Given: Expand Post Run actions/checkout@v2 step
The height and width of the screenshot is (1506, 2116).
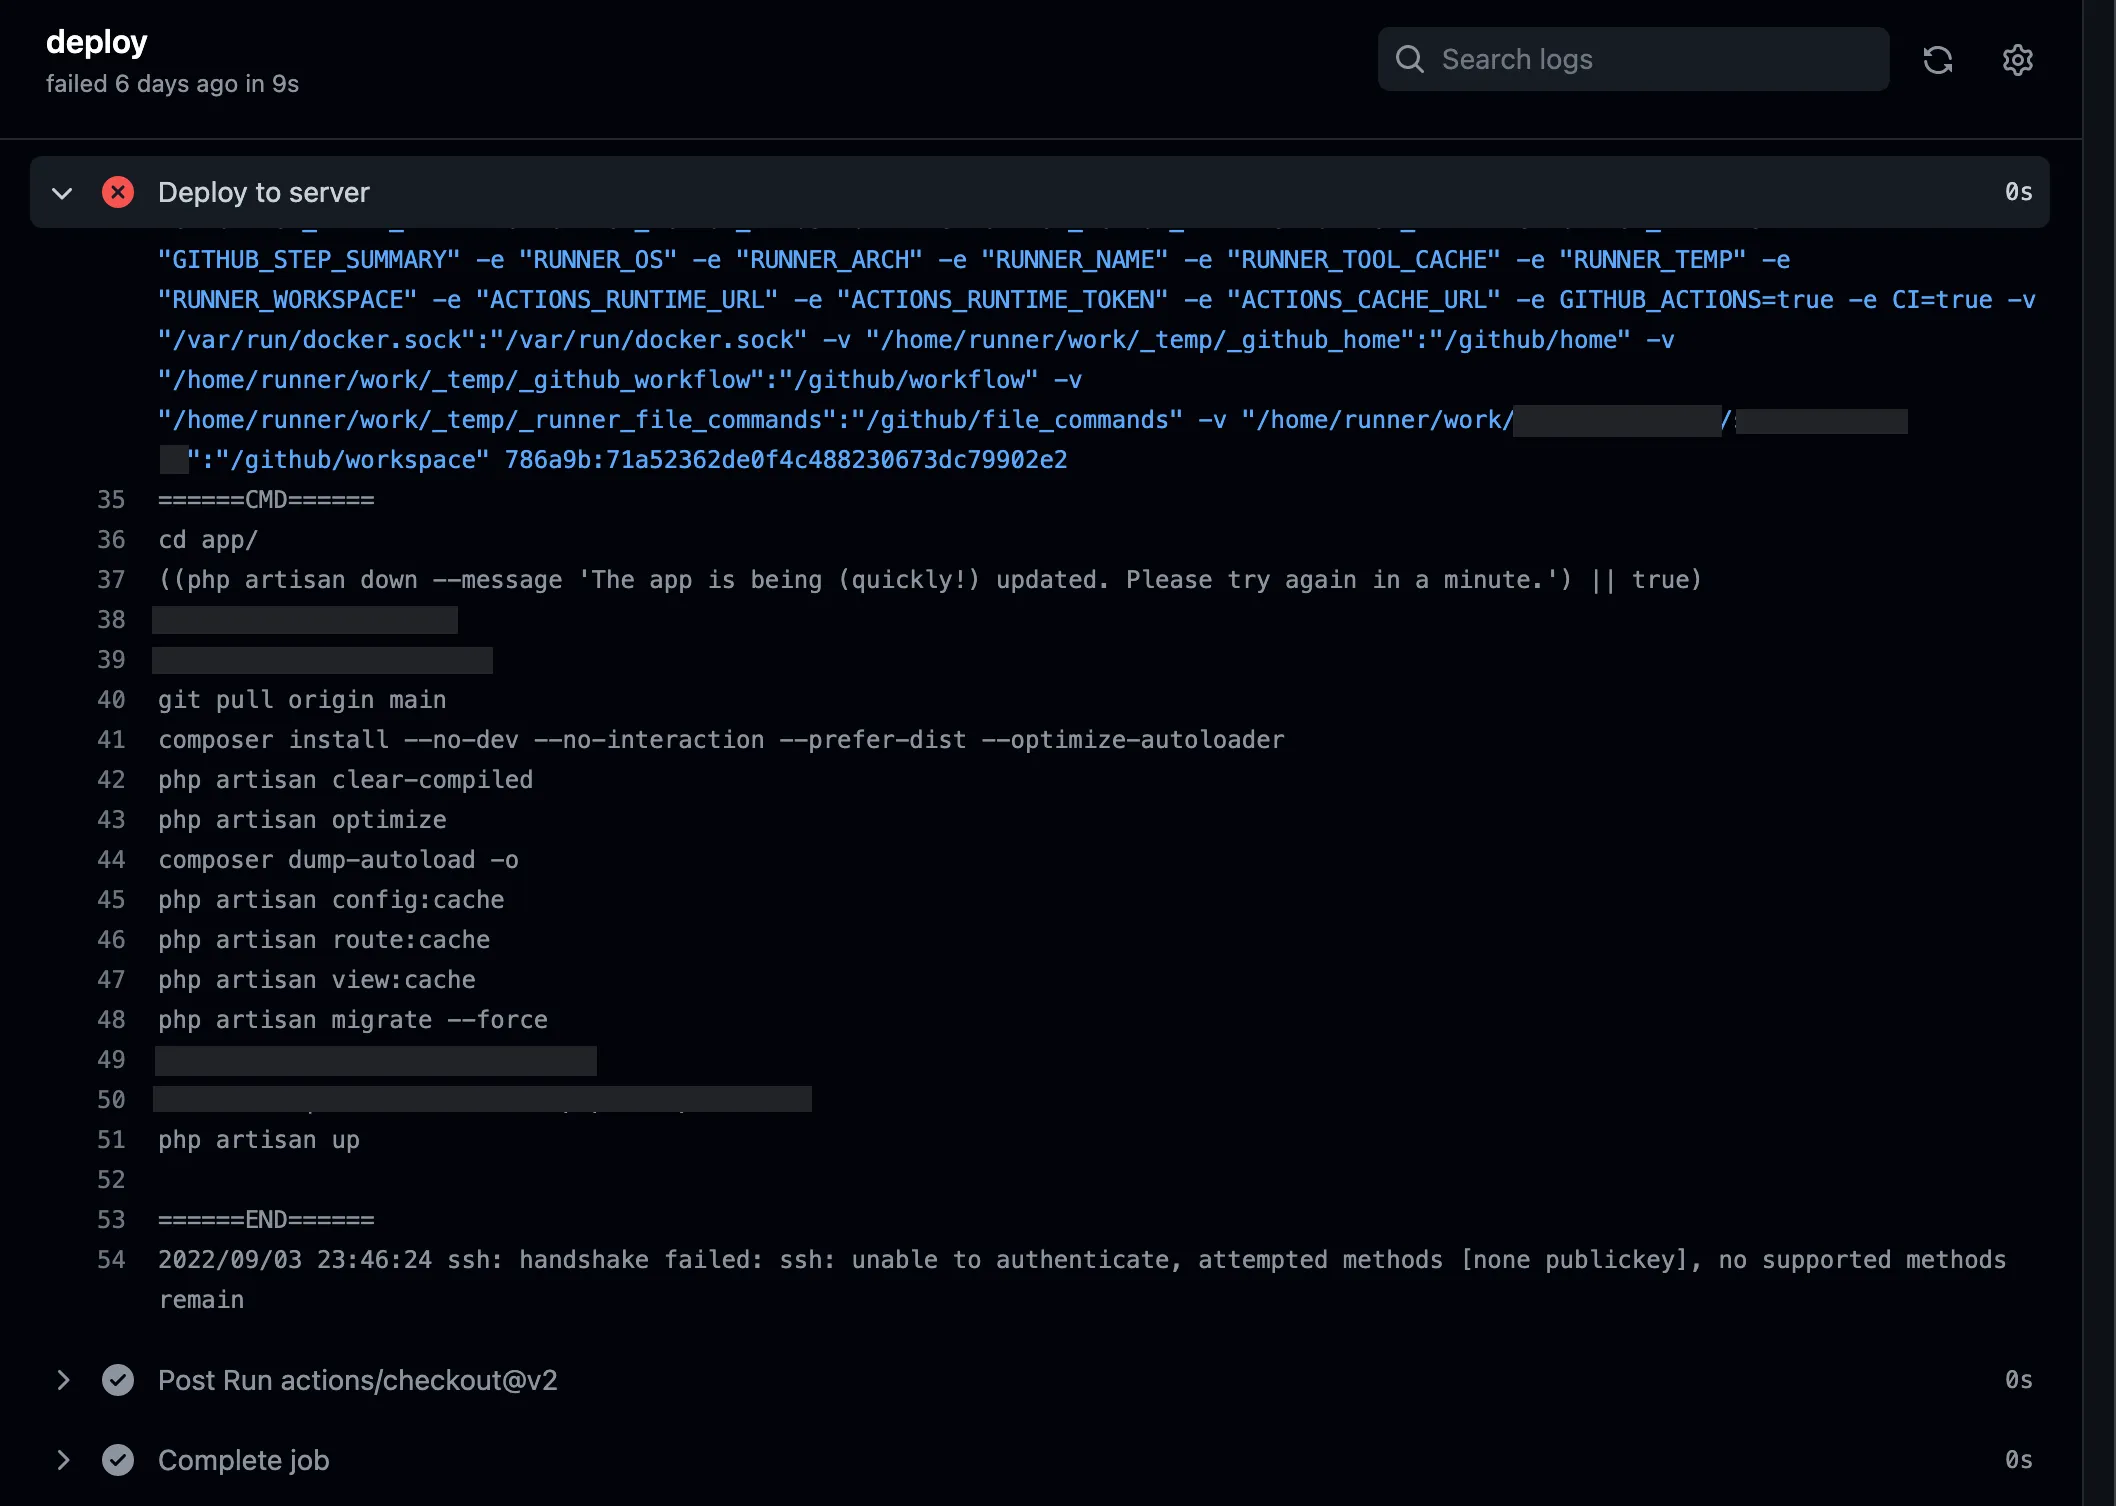Looking at the screenshot, I should tap(62, 1380).
